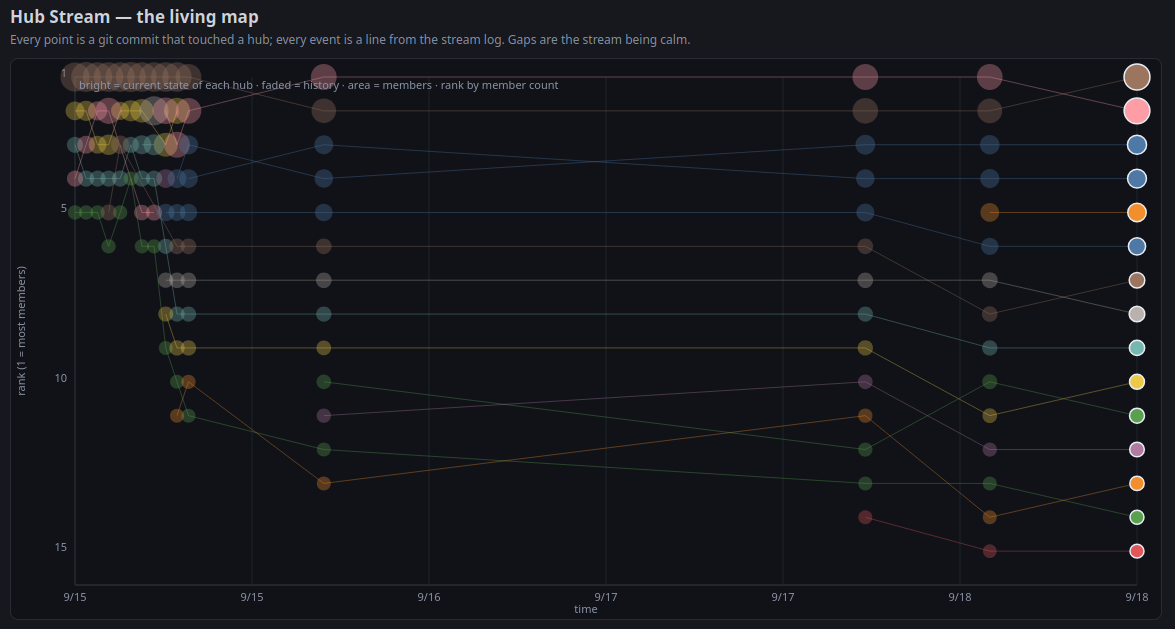Click the bright brown rank 1 hub point
Image resolution: width=1175 pixels, height=629 pixels.
(x=1137, y=76)
